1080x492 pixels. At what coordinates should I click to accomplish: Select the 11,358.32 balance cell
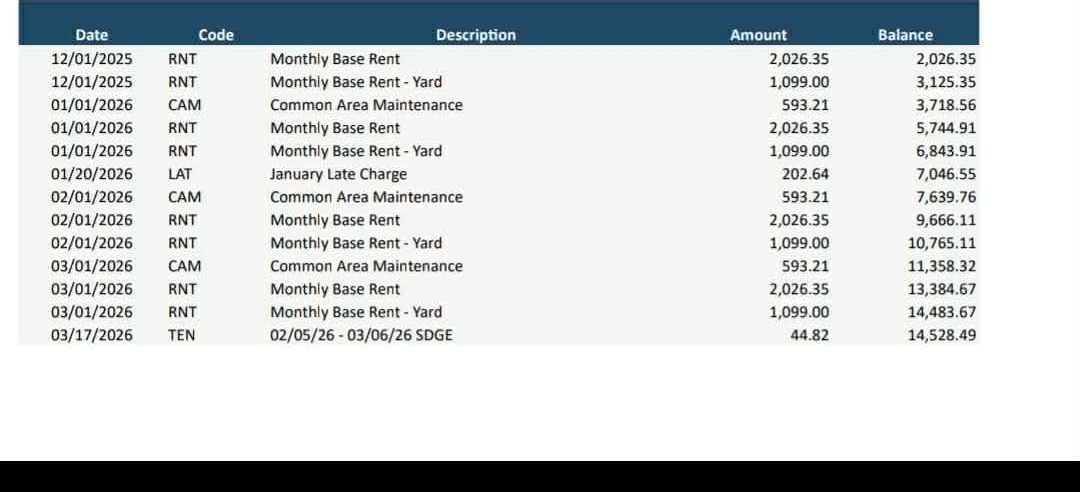tap(941, 266)
